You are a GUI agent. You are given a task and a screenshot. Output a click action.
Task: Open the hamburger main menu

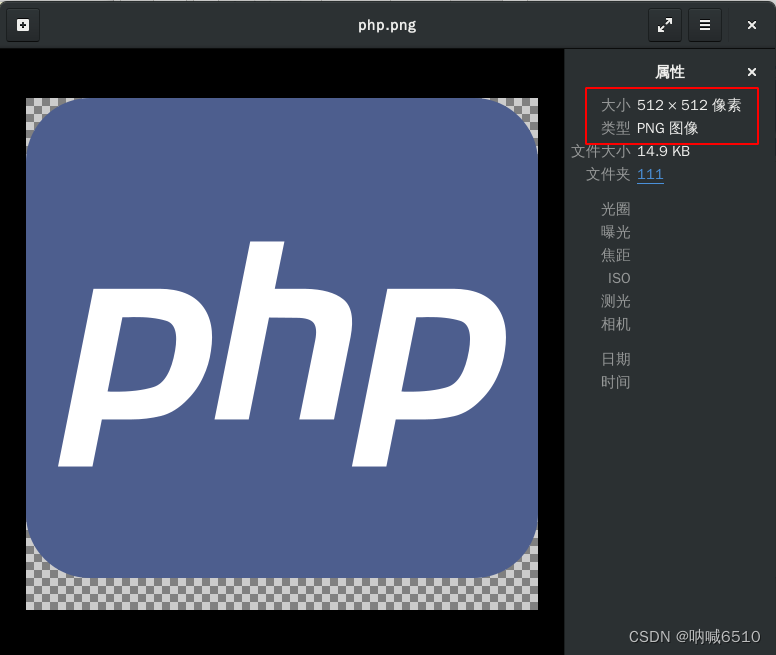click(705, 25)
